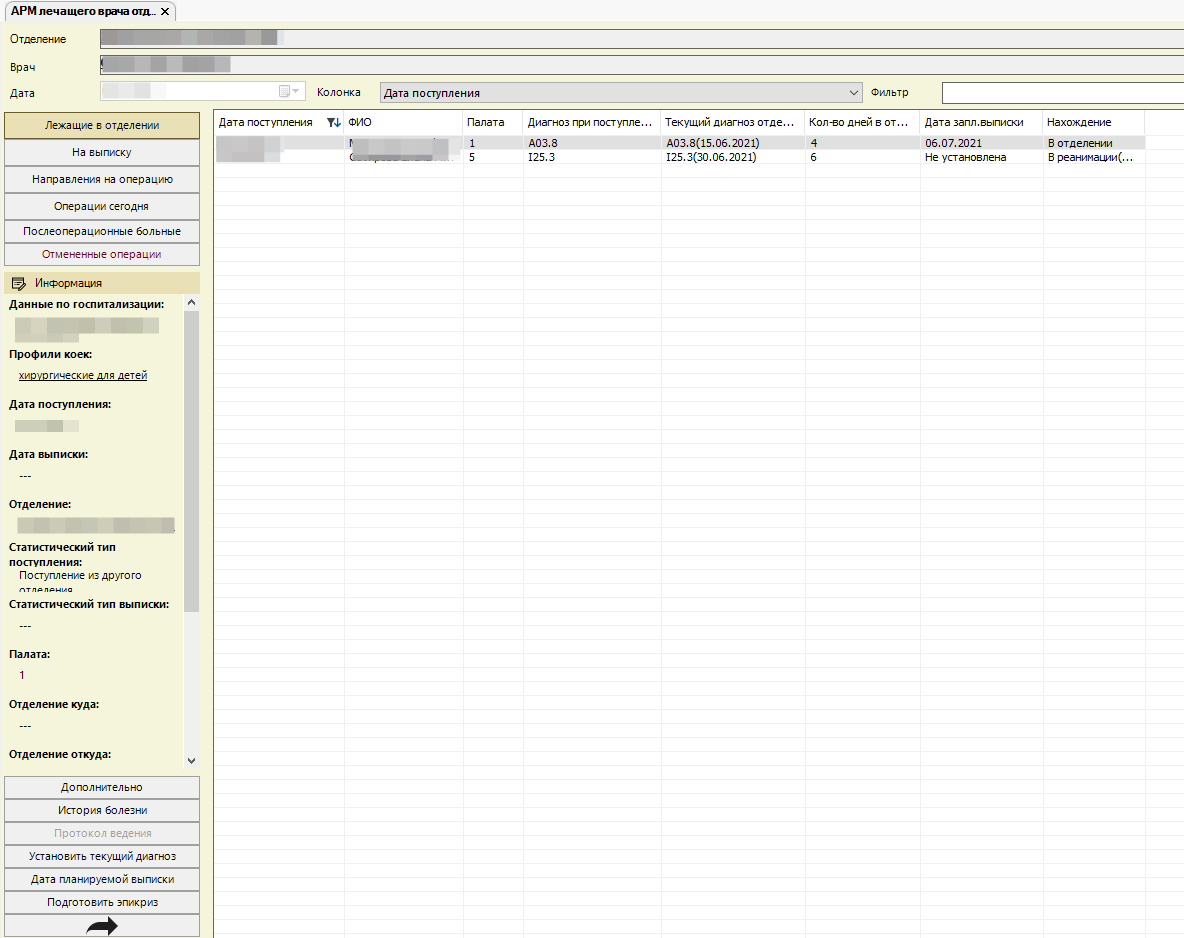1184x938 pixels.
Task: Click Дата планируемой выписки button
Action: pyautogui.click(x=102, y=879)
